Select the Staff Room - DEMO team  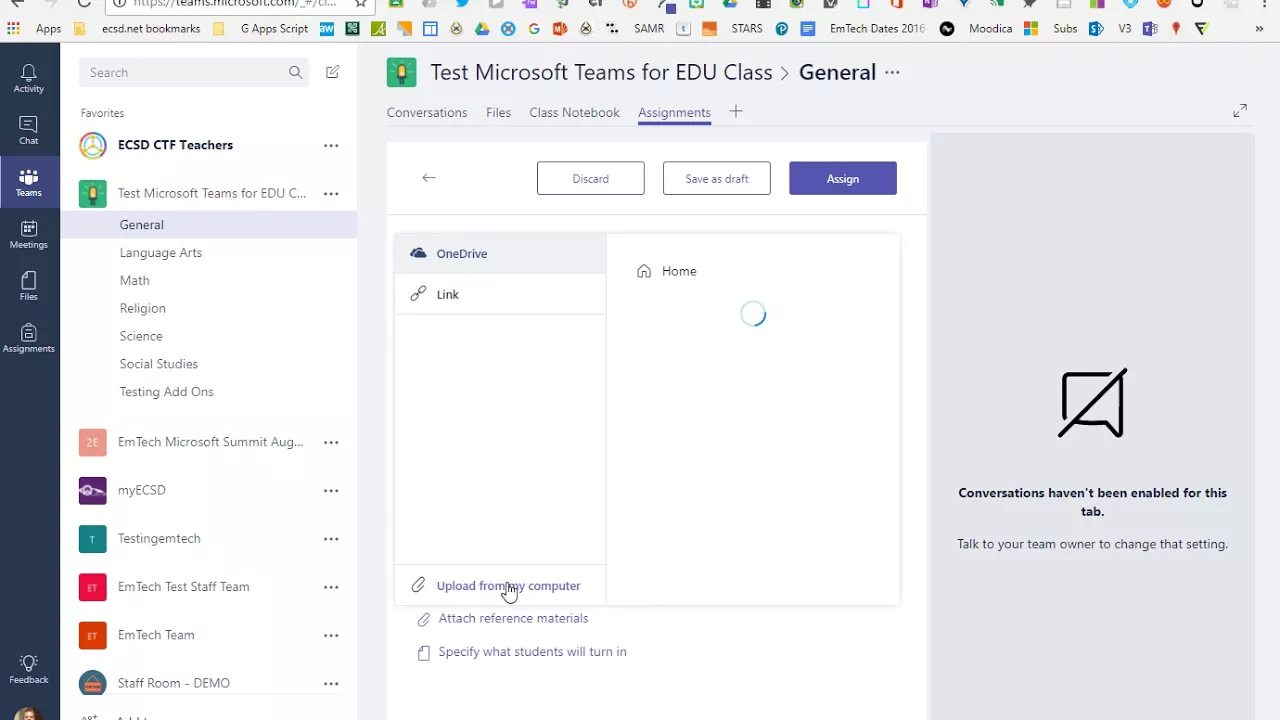pyautogui.click(x=174, y=683)
